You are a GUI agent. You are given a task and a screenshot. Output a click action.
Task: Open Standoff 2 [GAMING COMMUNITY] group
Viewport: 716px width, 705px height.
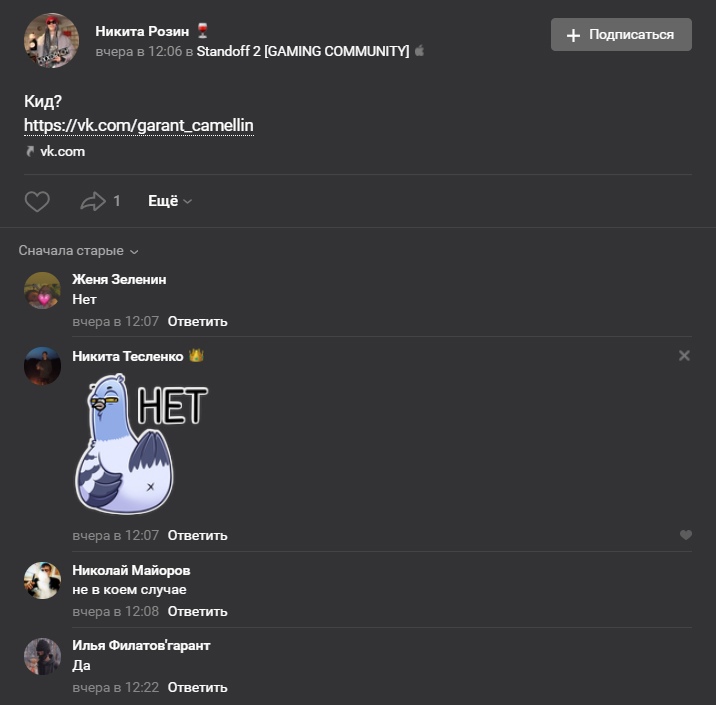point(303,51)
